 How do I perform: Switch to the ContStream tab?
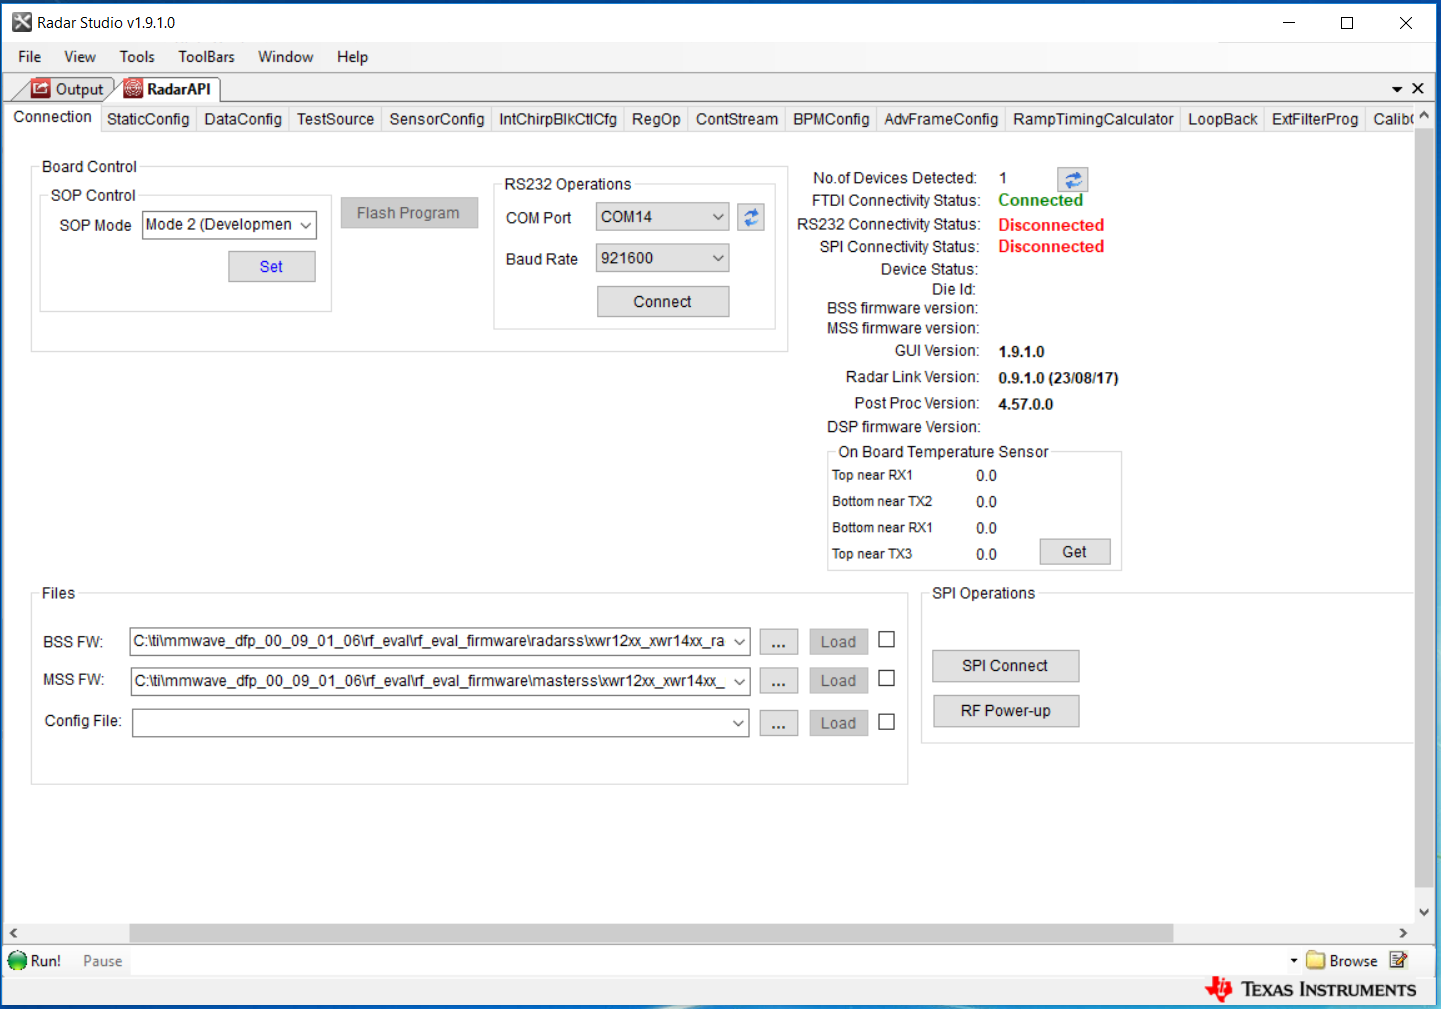click(737, 119)
